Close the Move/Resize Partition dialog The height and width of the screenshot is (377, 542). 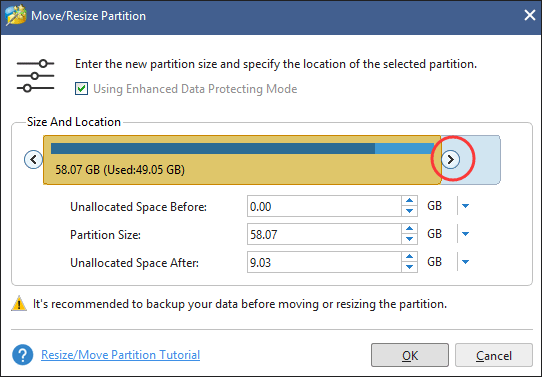coord(530,15)
